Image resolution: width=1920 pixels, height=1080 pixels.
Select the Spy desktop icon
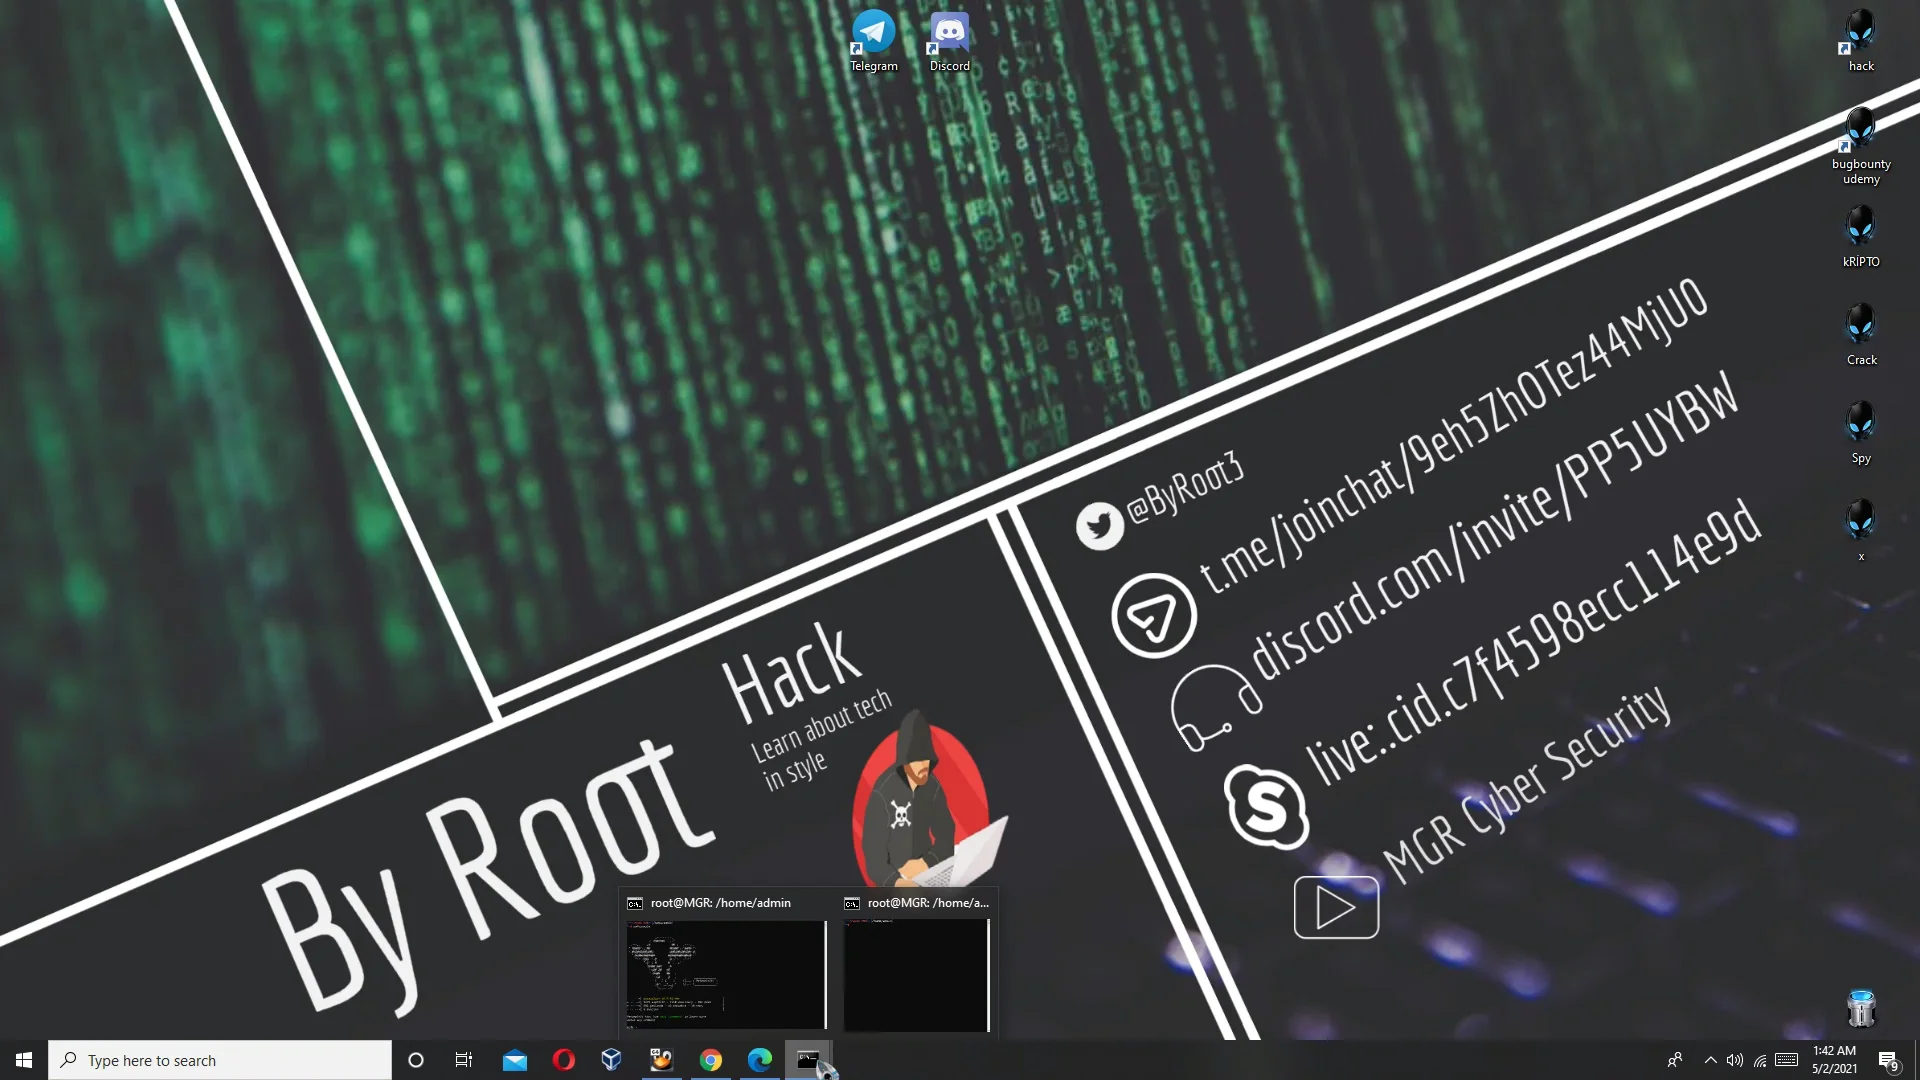[x=1861, y=433]
